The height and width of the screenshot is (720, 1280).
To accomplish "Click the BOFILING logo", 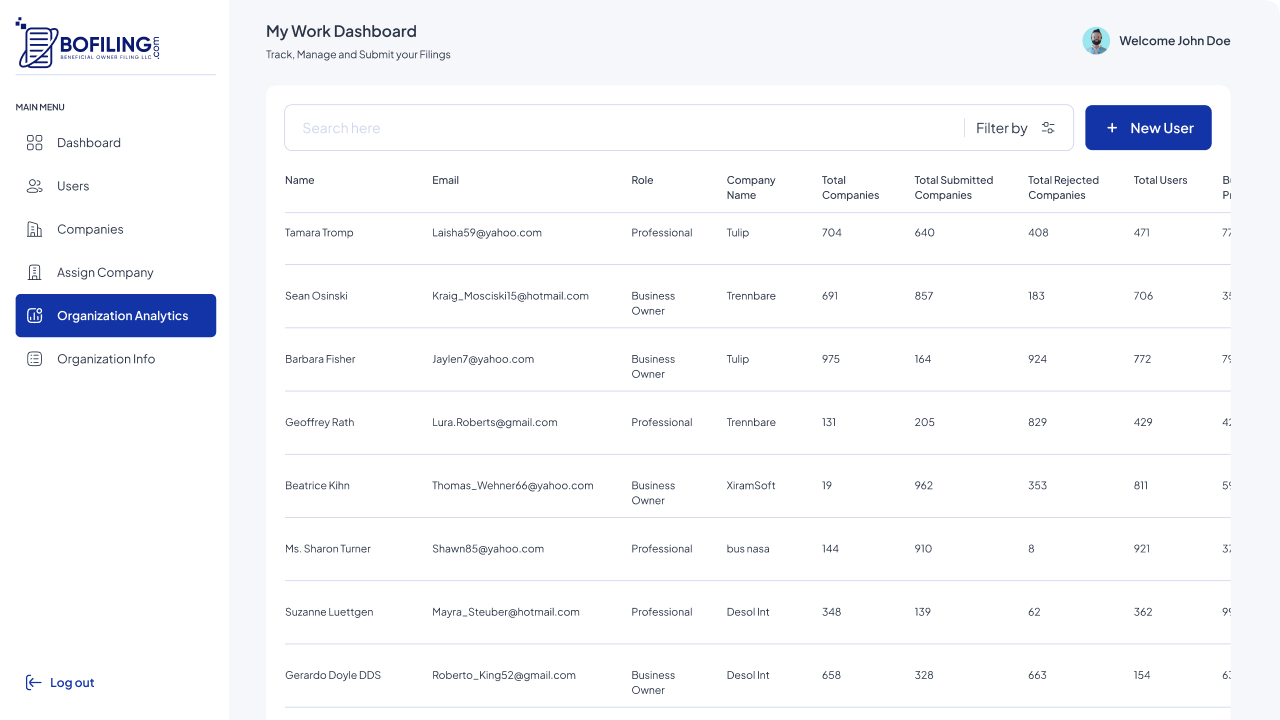I will pos(88,43).
